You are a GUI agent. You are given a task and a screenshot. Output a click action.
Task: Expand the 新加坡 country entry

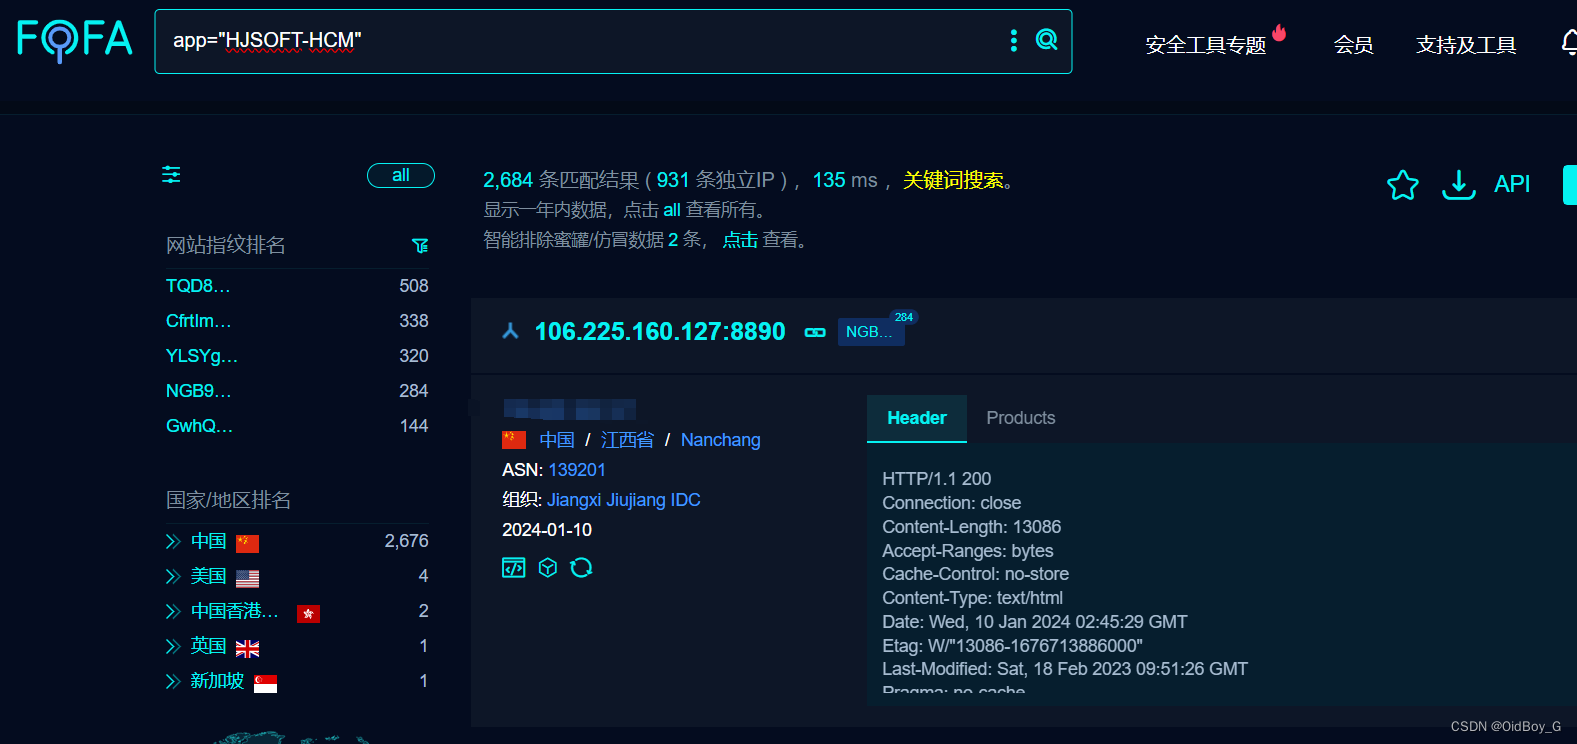coord(172,681)
